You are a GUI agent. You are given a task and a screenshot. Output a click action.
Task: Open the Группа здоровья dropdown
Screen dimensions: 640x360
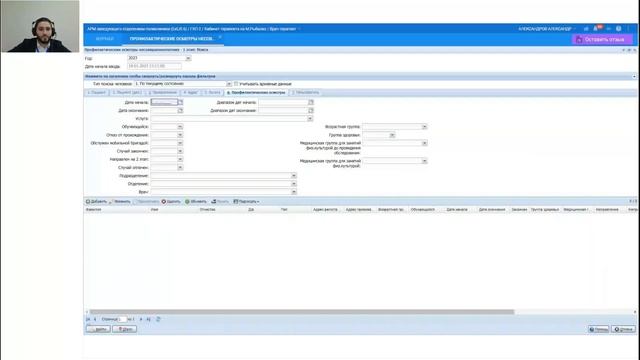(x=392, y=135)
